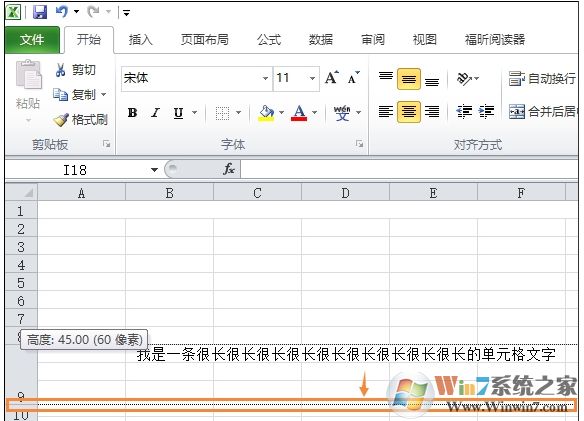Click 合并后居中 merge button

tap(542, 111)
